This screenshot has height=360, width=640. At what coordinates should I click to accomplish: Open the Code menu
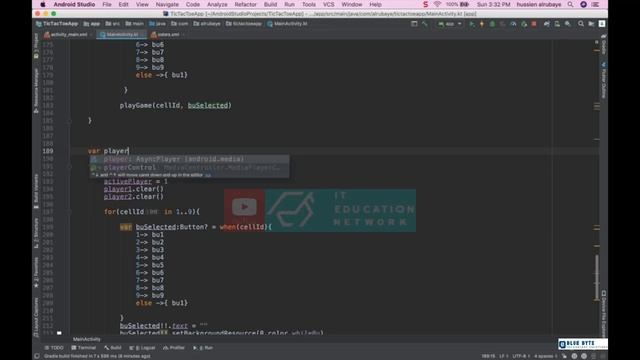pyautogui.click(x=193, y=4)
